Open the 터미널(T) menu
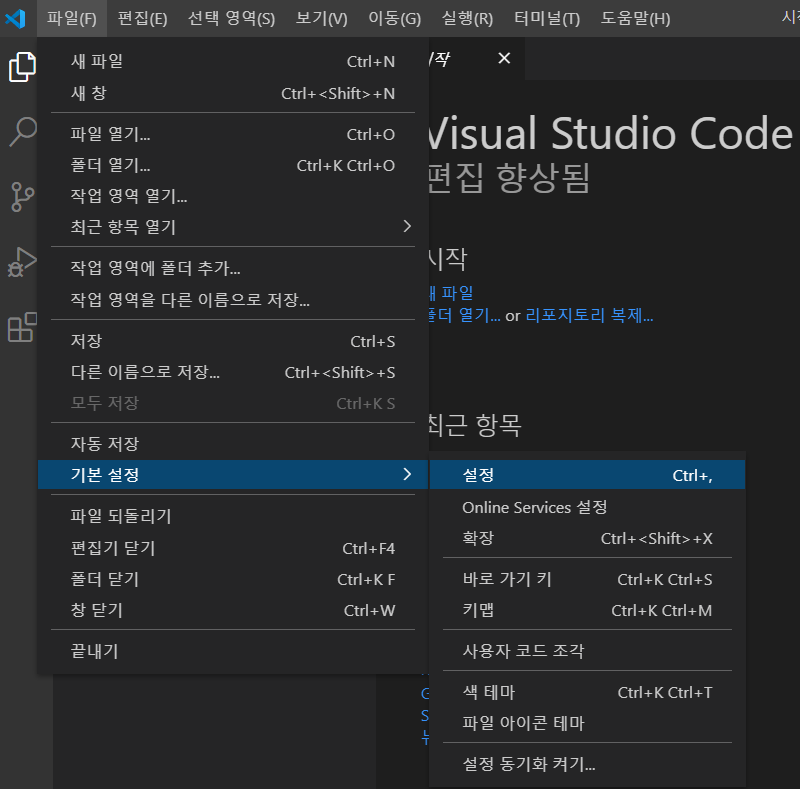Image resolution: width=800 pixels, height=789 pixels. [x=547, y=18]
